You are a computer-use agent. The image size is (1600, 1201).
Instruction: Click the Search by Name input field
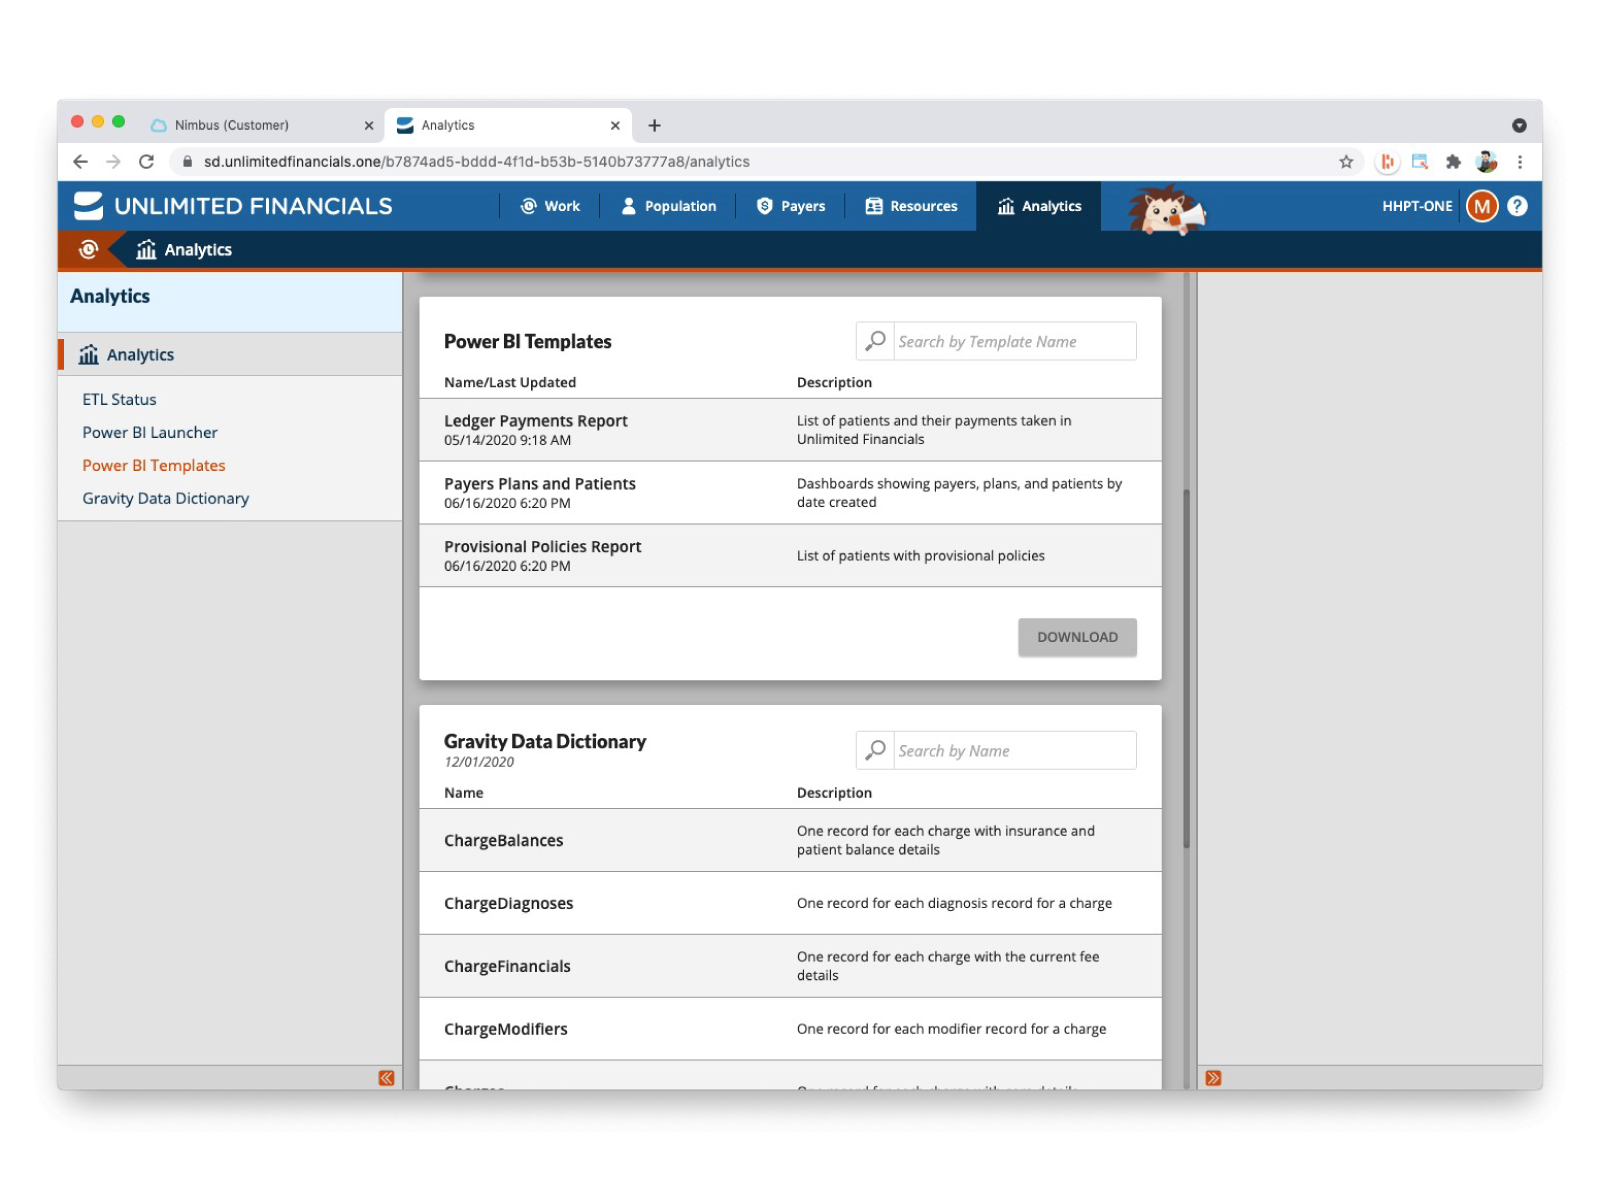[1012, 750]
